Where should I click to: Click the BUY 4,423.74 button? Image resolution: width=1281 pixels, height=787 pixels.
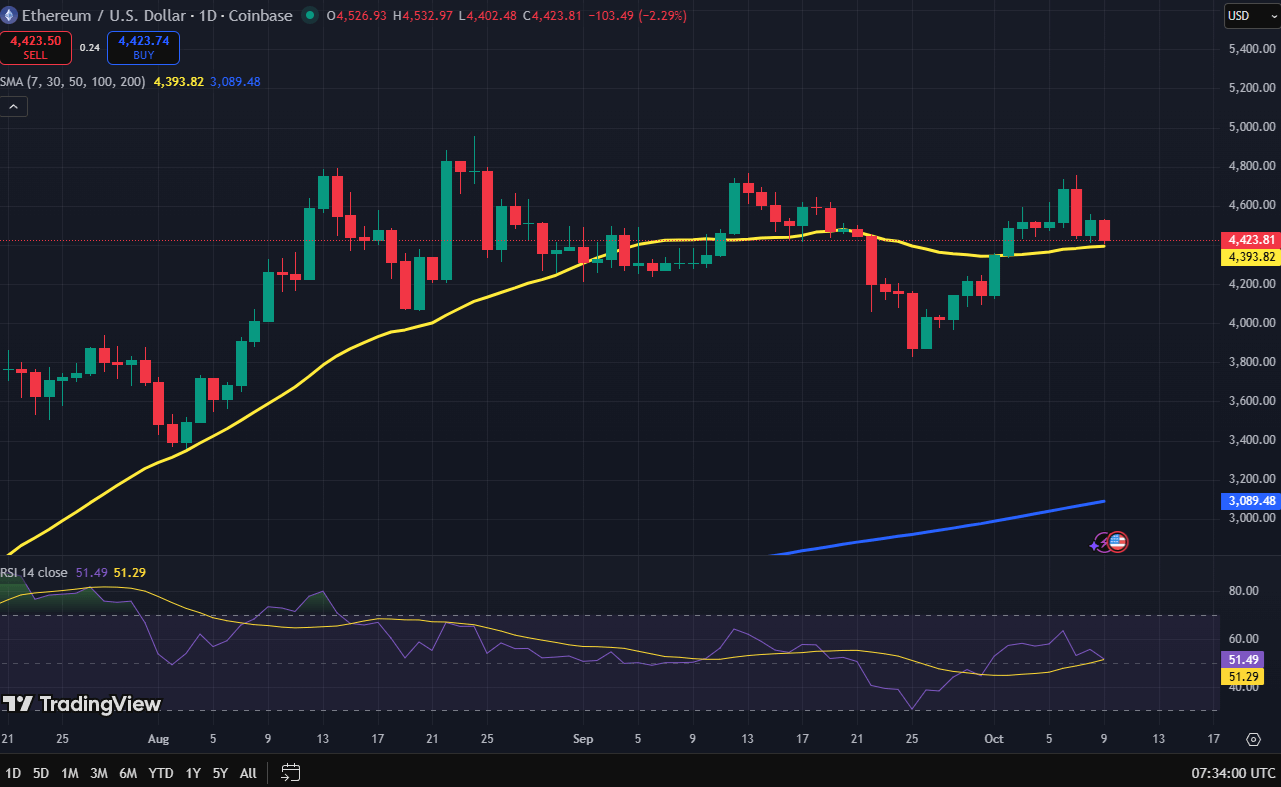tap(143, 46)
